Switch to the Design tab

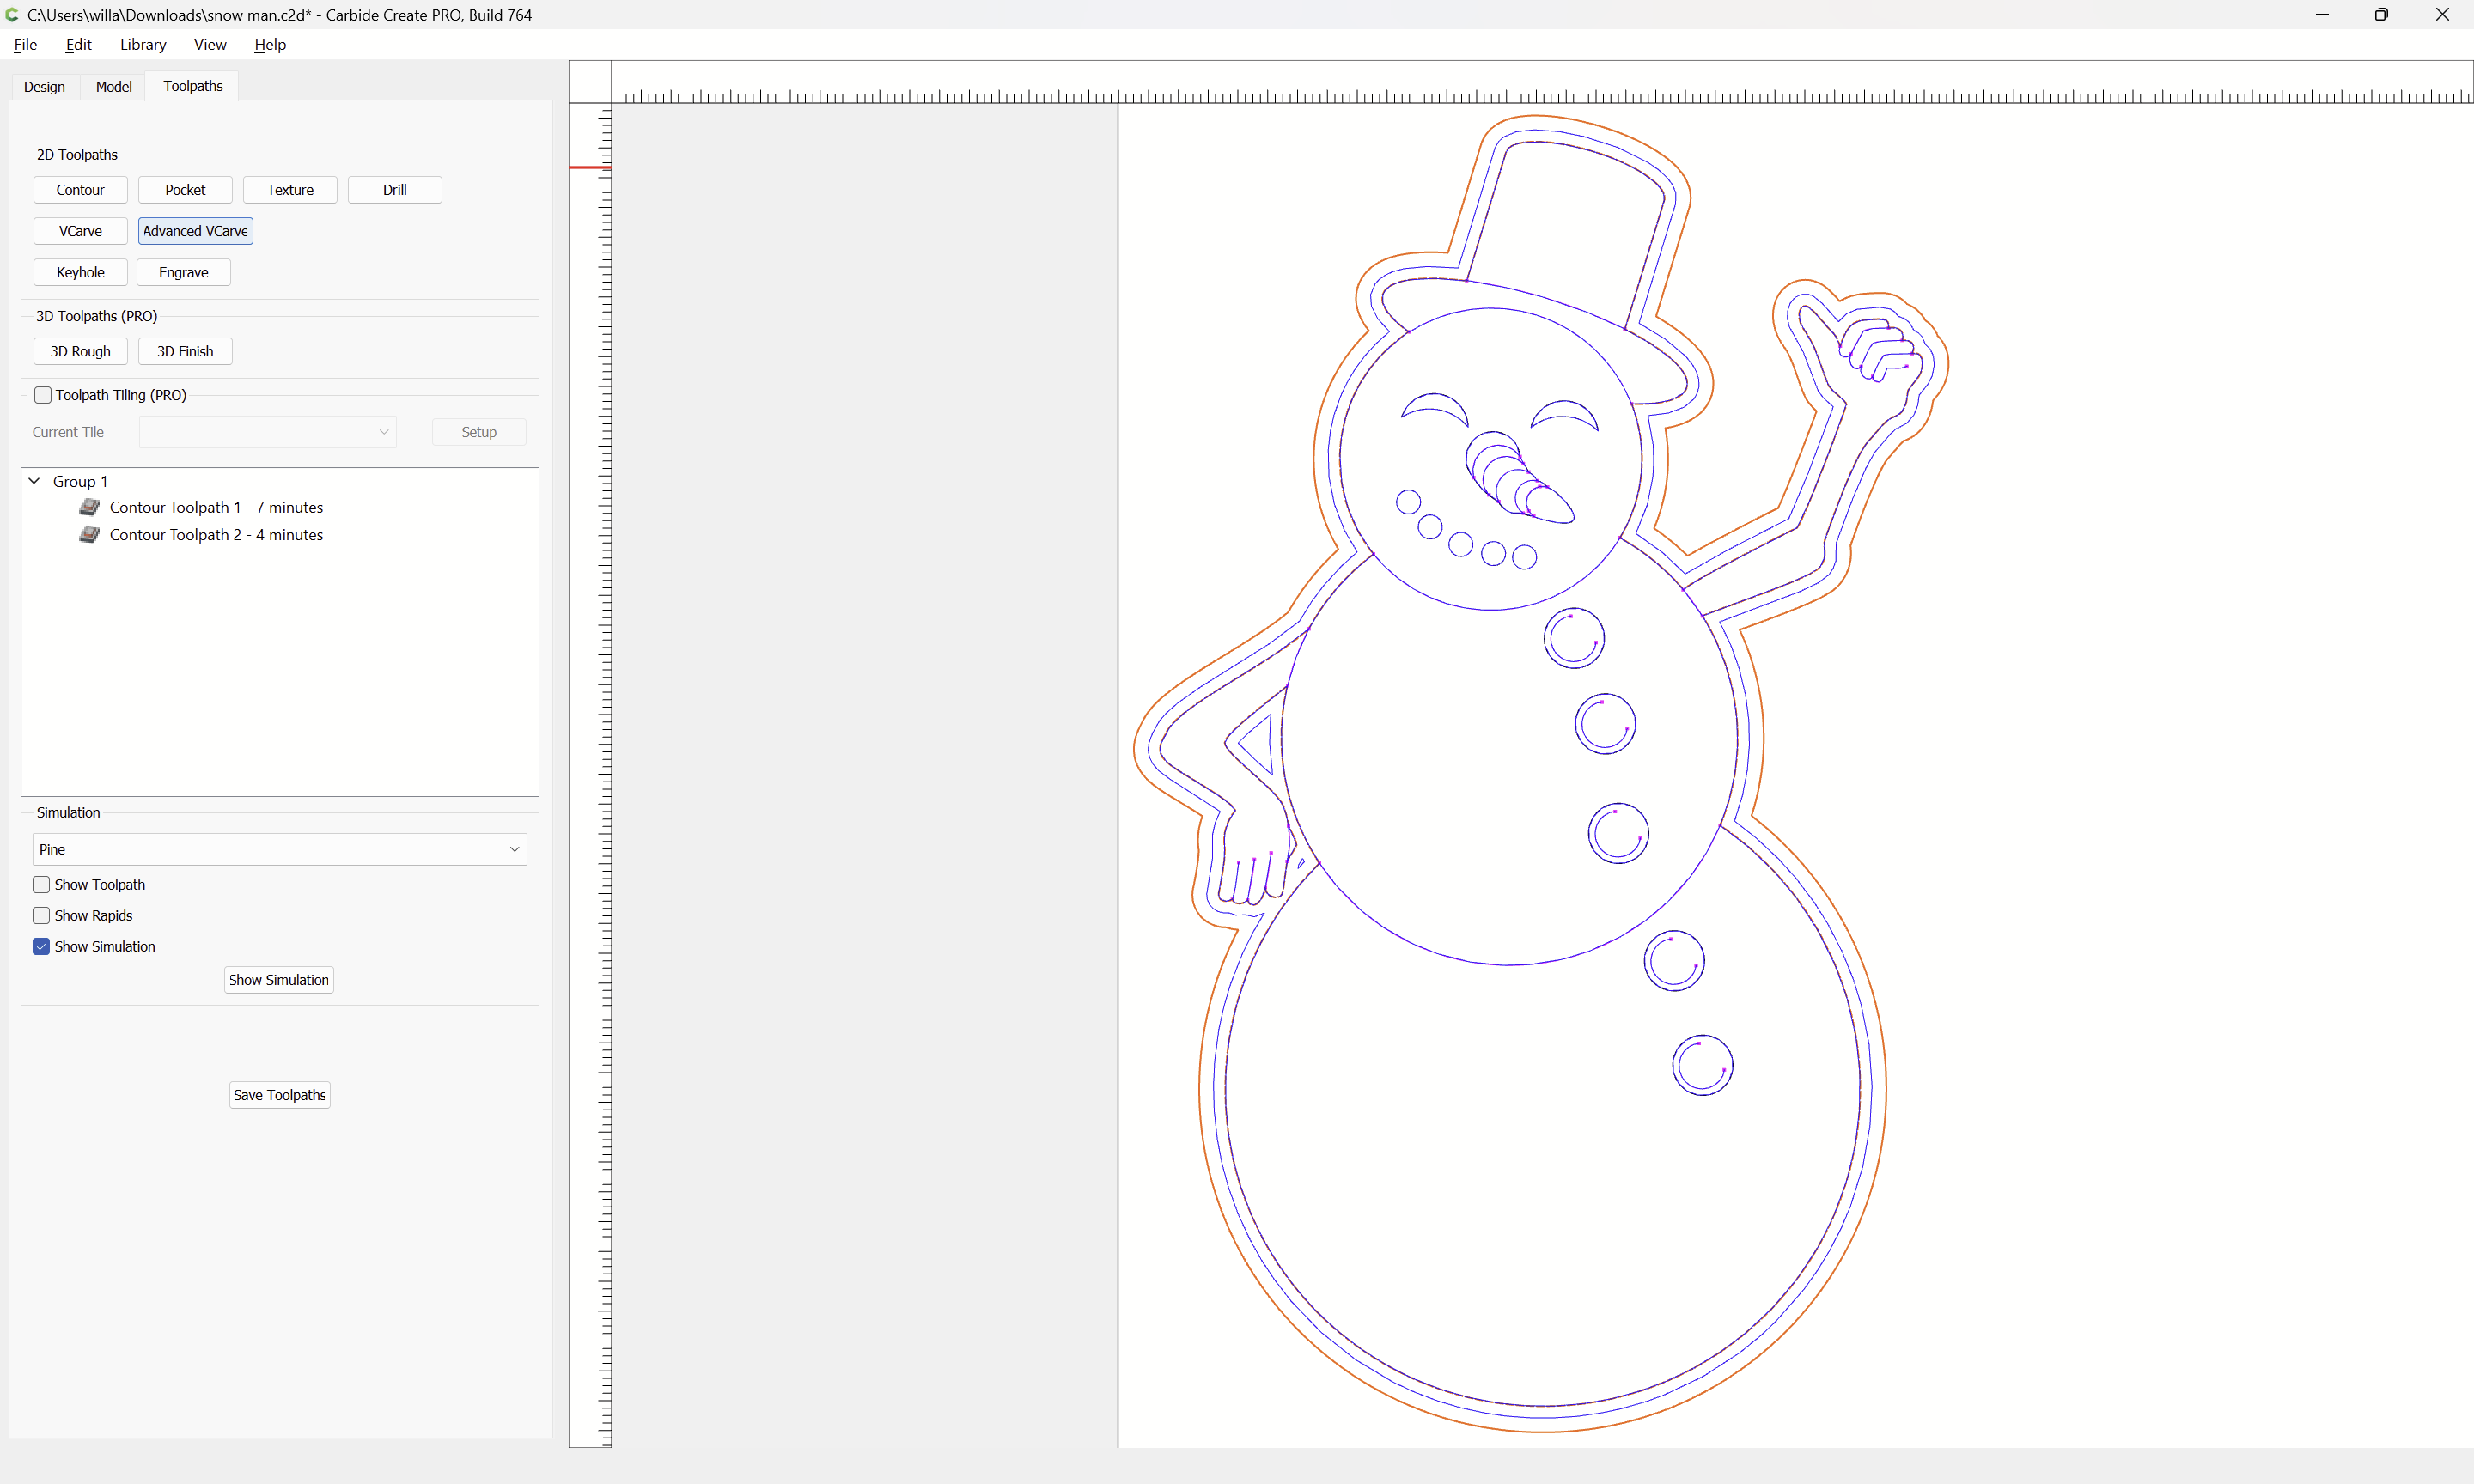click(44, 87)
